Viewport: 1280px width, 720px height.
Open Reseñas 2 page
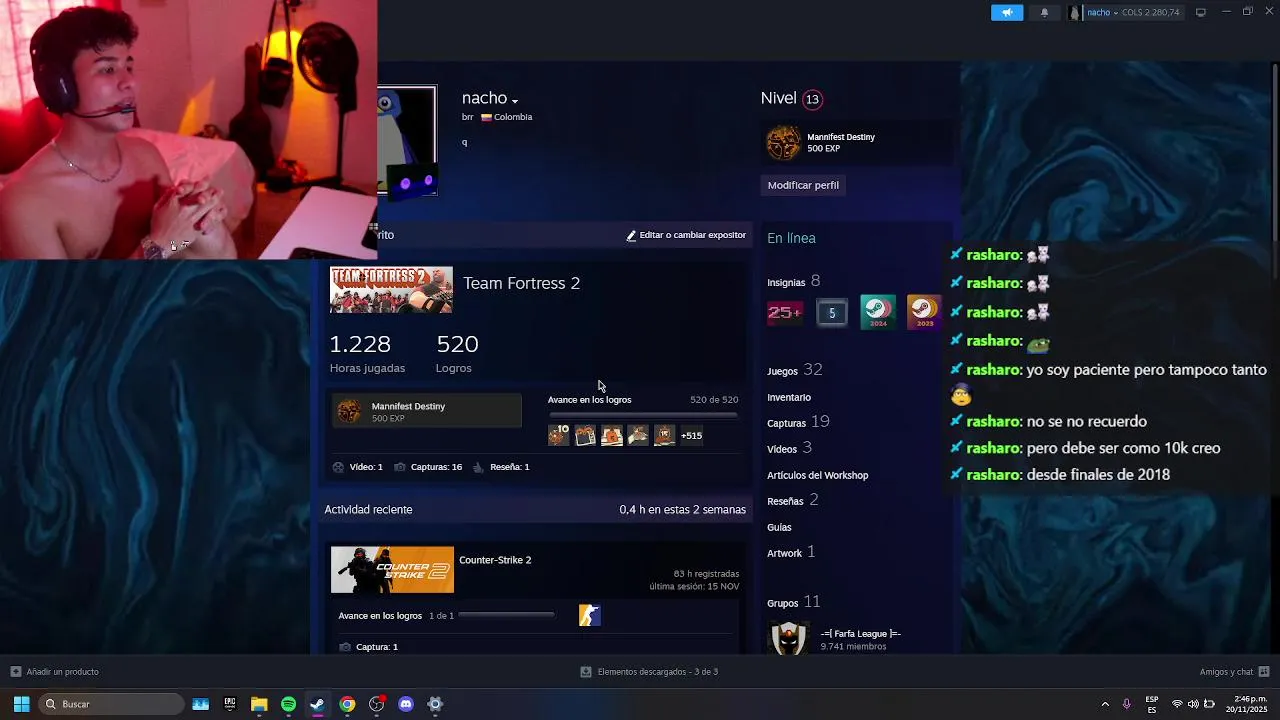[x=793, y=500]
